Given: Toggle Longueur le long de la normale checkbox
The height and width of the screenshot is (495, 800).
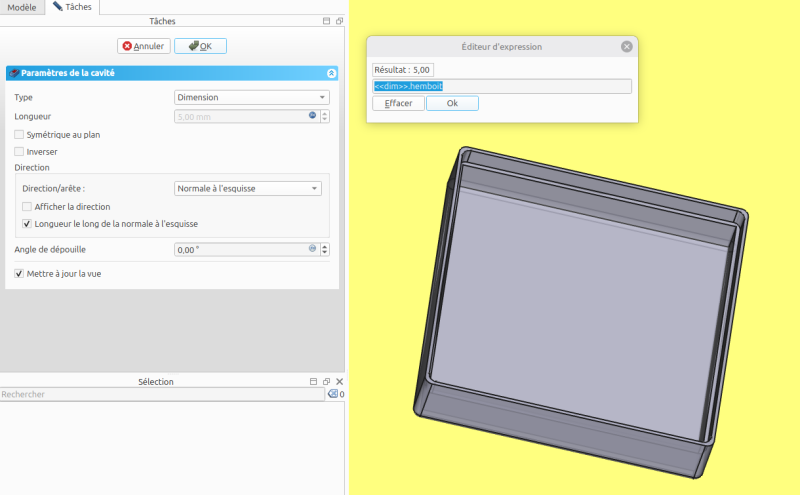Looking at the screenshot, I should [x=27, y=224].
